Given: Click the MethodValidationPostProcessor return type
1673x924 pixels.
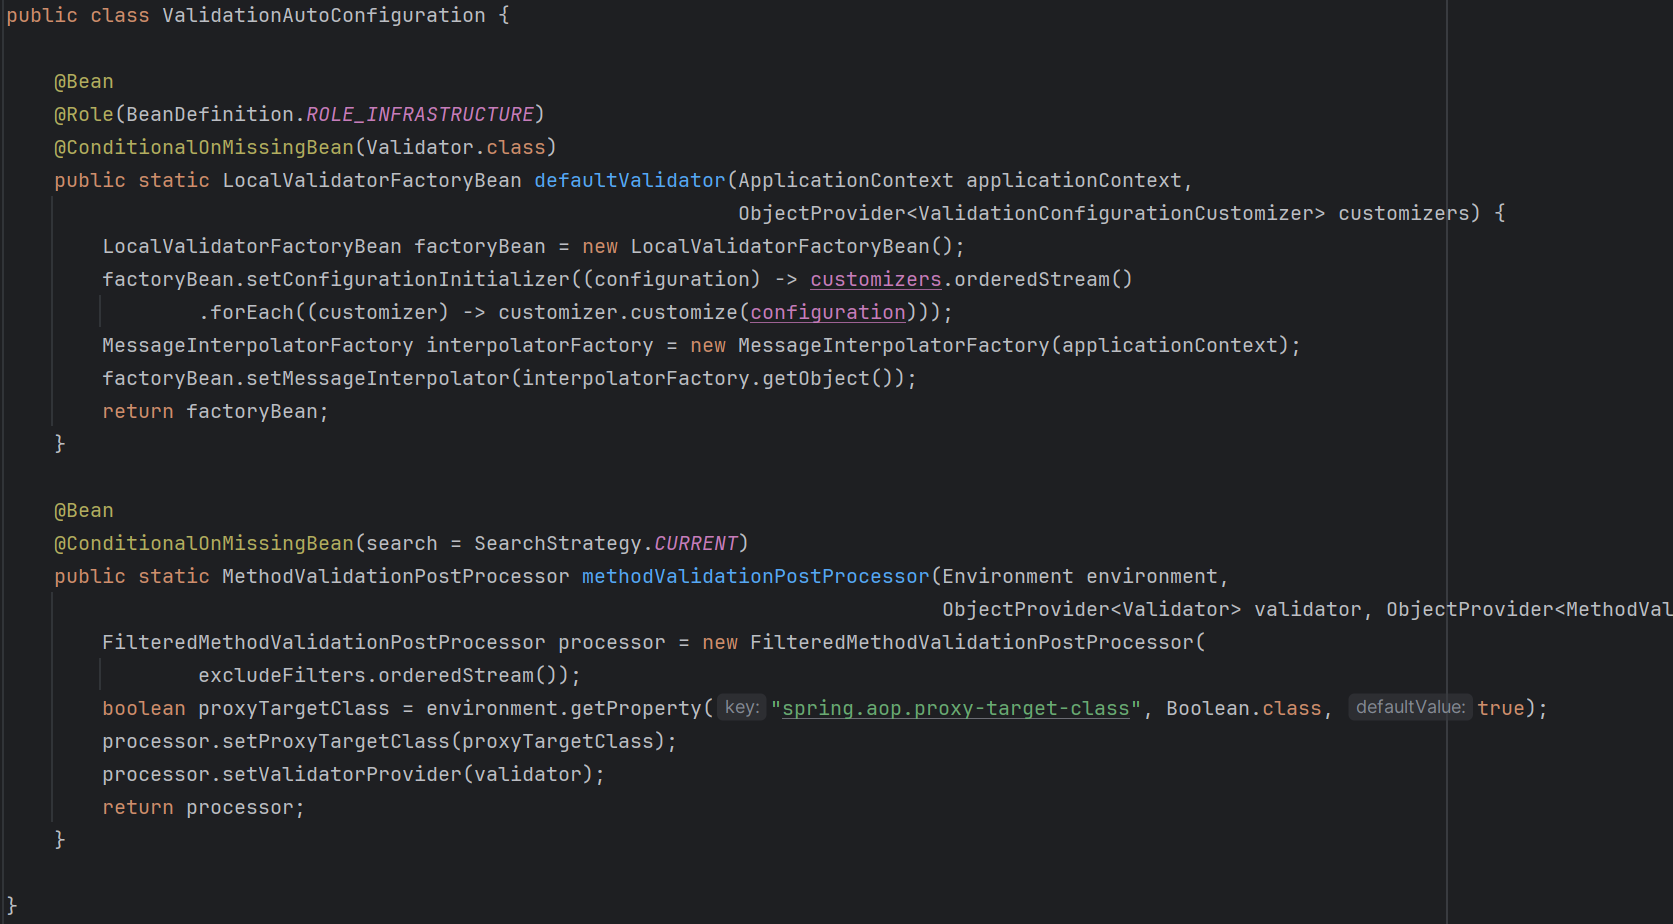Looking at the screenshot, I should 396,576.
